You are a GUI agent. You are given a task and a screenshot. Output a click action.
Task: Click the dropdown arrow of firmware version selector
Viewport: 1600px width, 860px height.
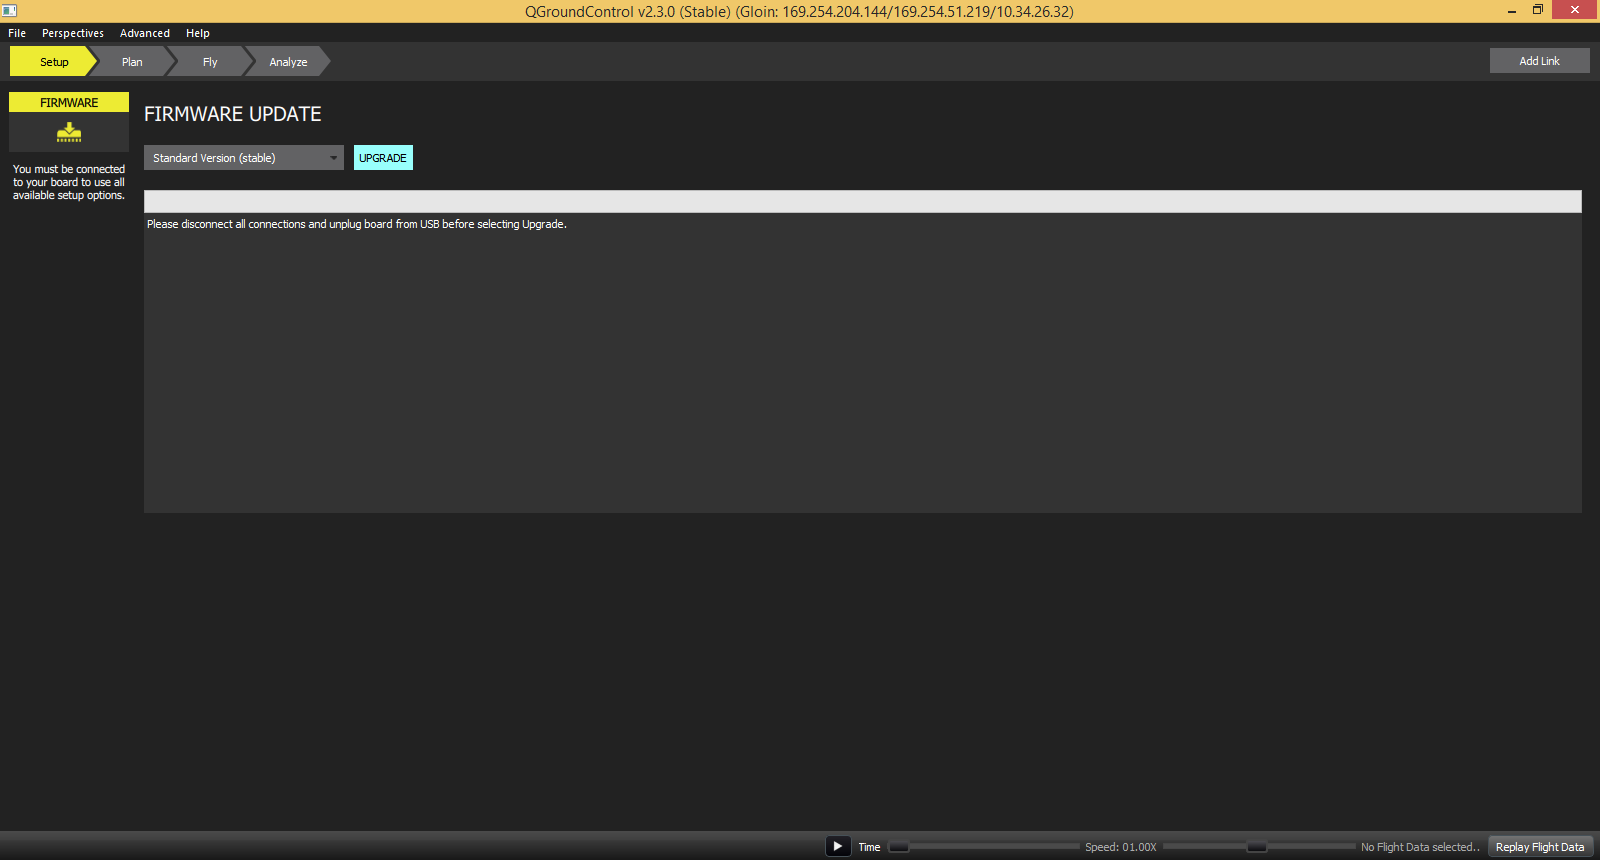coord(333,158)
